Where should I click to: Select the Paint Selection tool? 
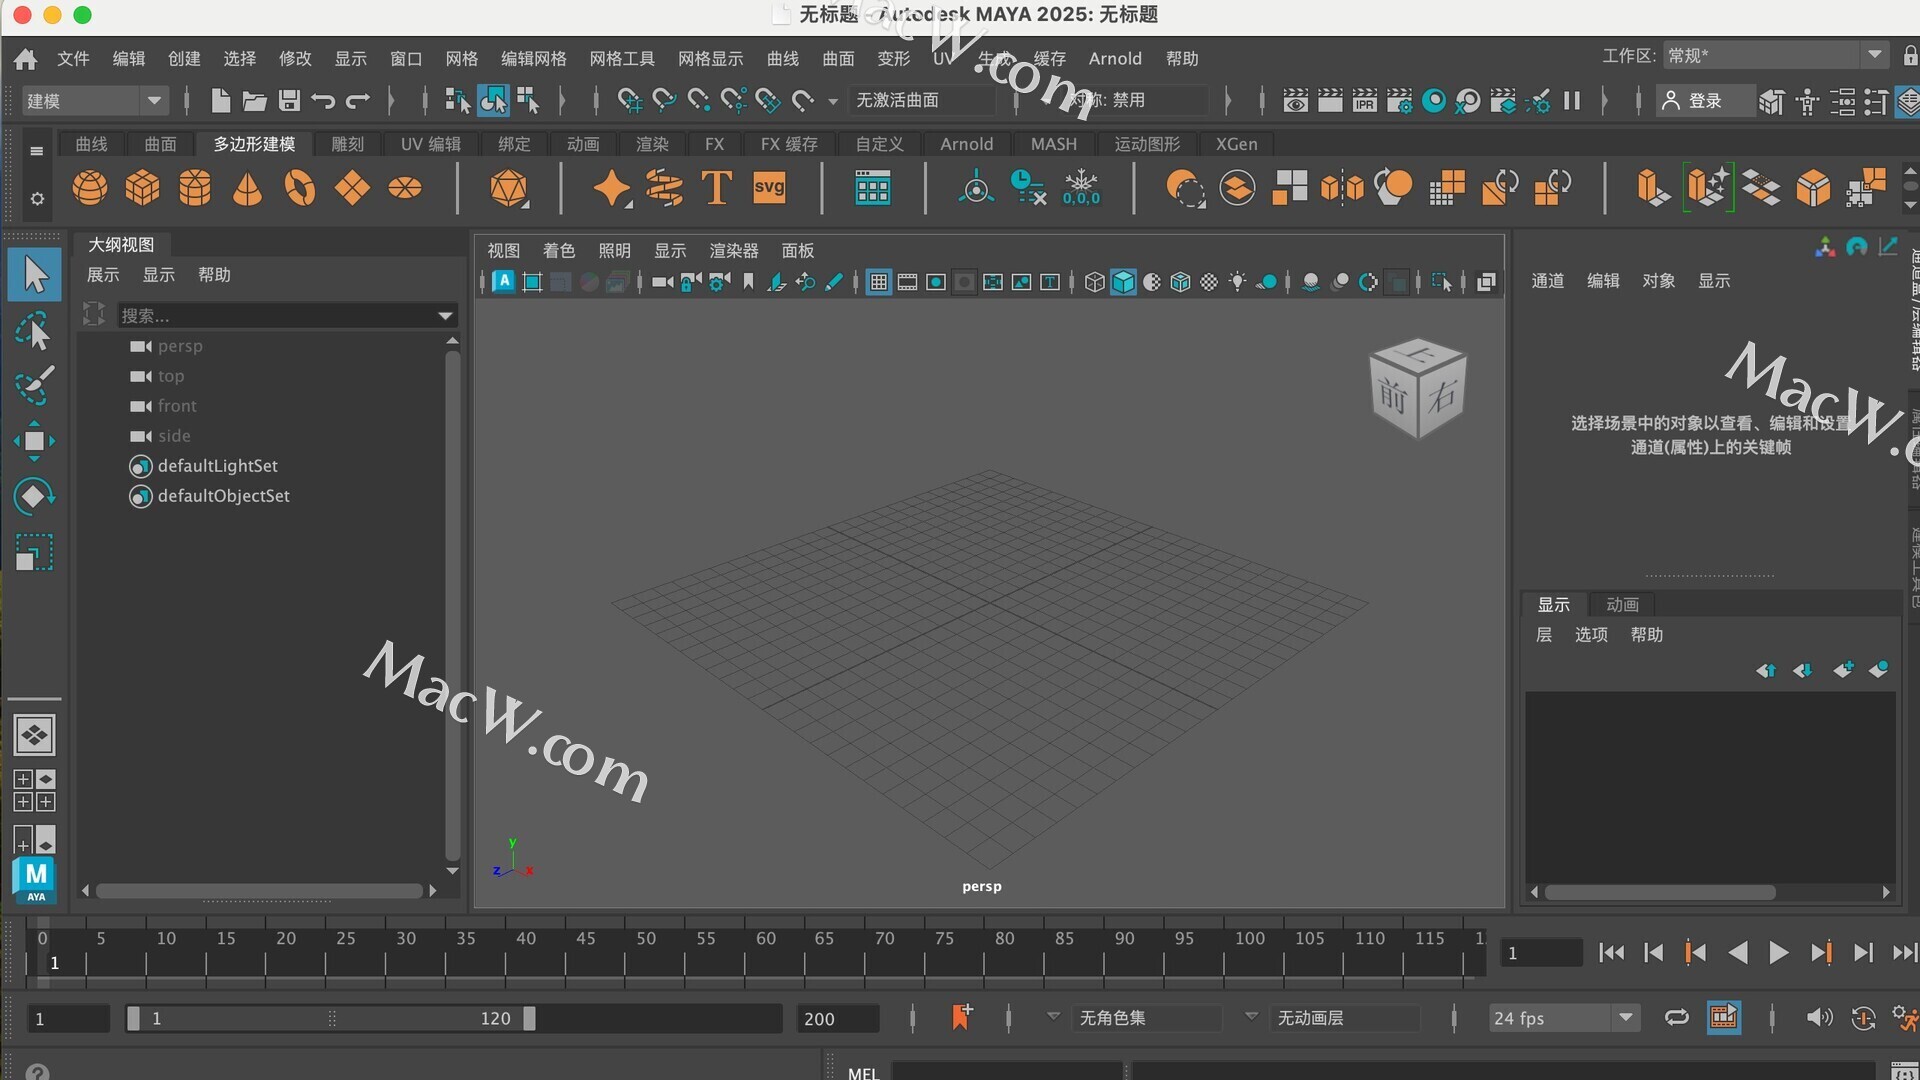click(x=33, y=386)
